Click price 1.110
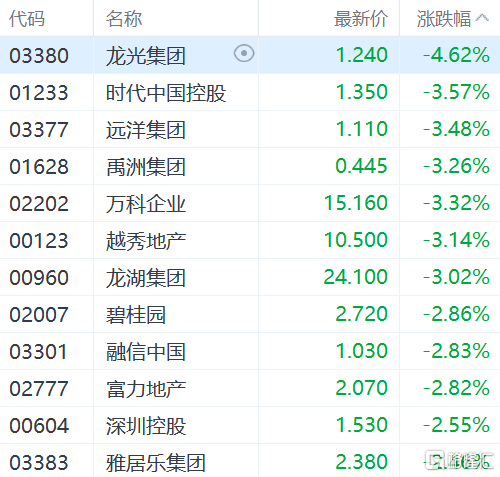Viewport: 500px width, 477px height. 362,129
